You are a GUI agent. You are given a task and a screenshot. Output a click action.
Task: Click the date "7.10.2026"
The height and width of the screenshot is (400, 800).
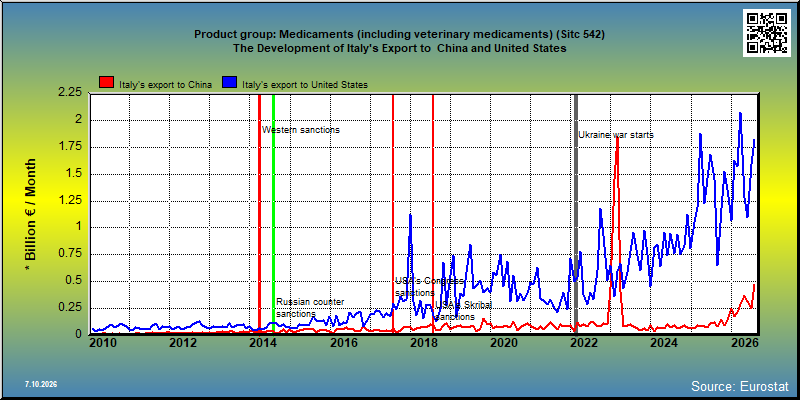tap(40, 384)
